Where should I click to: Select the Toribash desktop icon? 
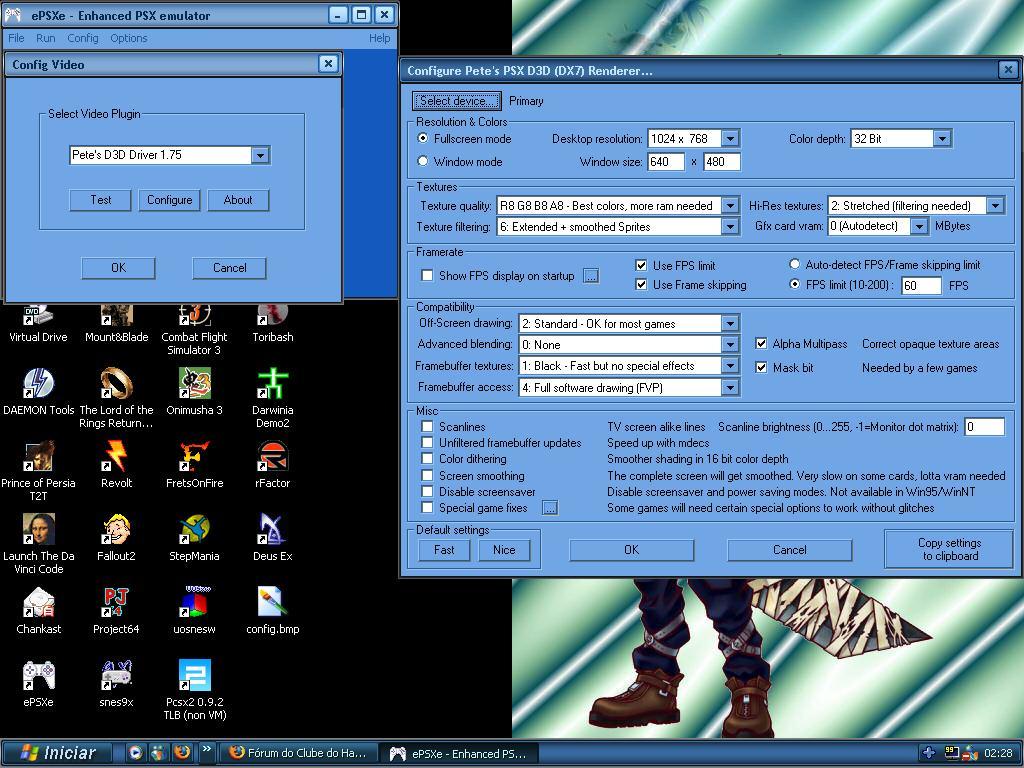[272, 325]
